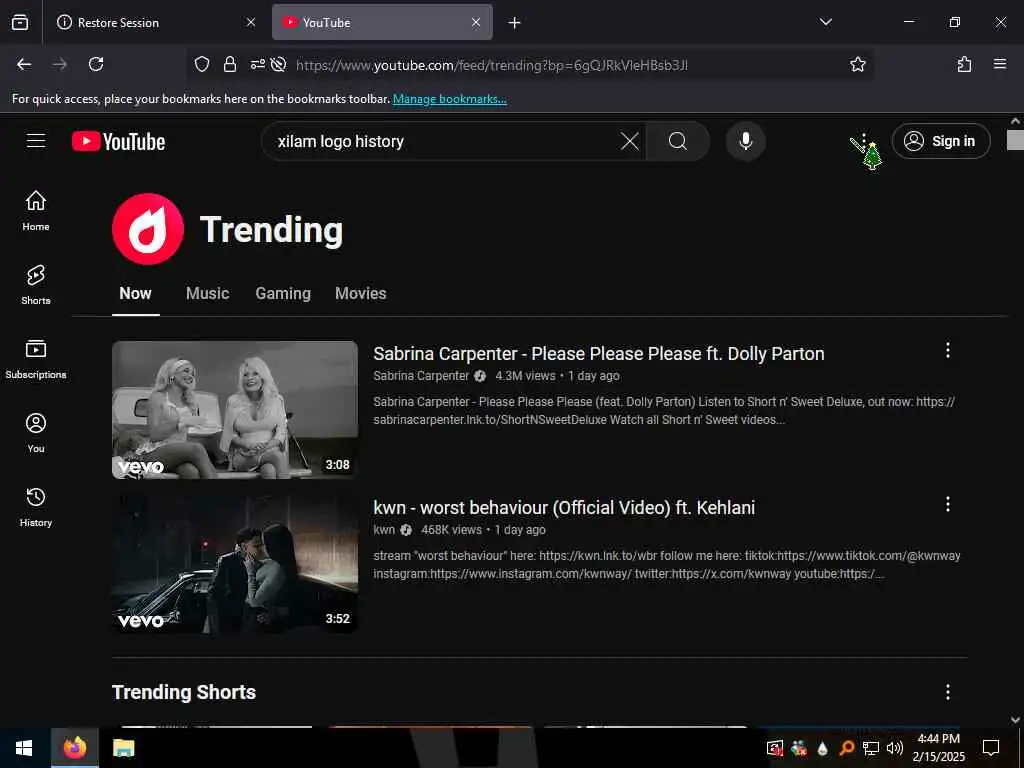Switch to the Movies trending tab
1024x768 pixels.
[360, 293]
